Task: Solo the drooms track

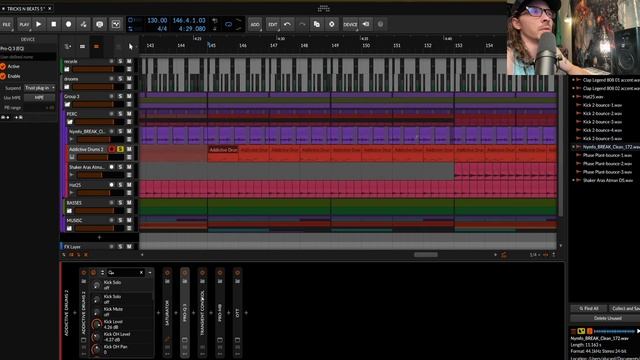Action: click(120, 79)
